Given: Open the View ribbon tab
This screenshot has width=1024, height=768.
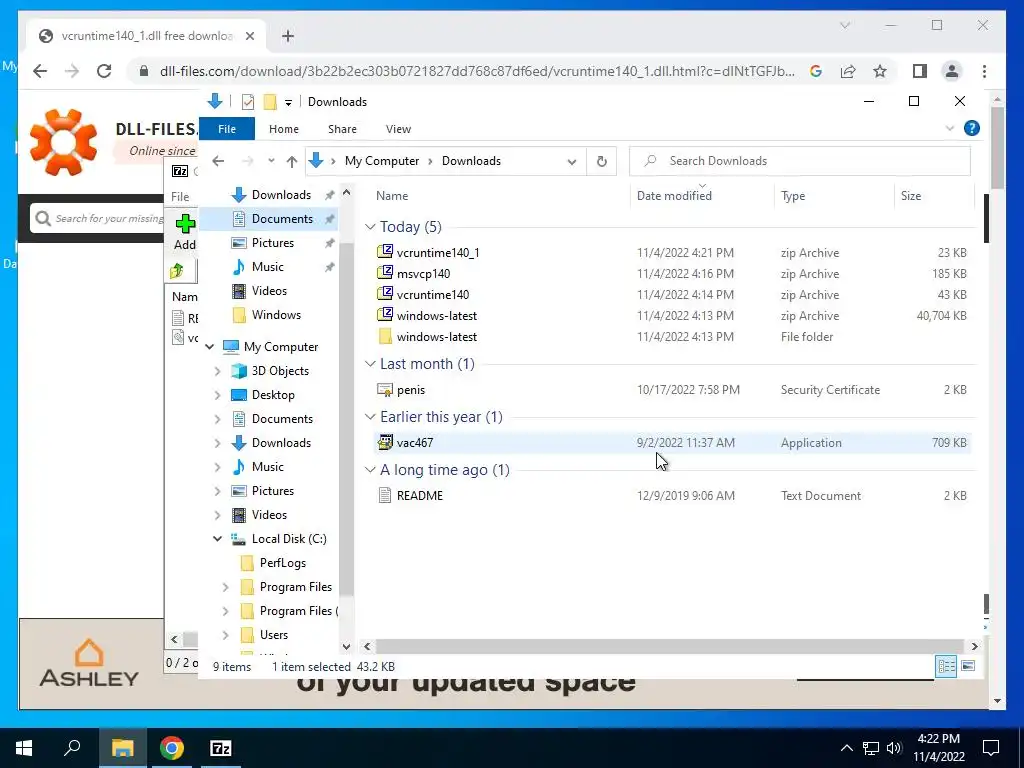Looking at the screenshot, I should [398, 129].
